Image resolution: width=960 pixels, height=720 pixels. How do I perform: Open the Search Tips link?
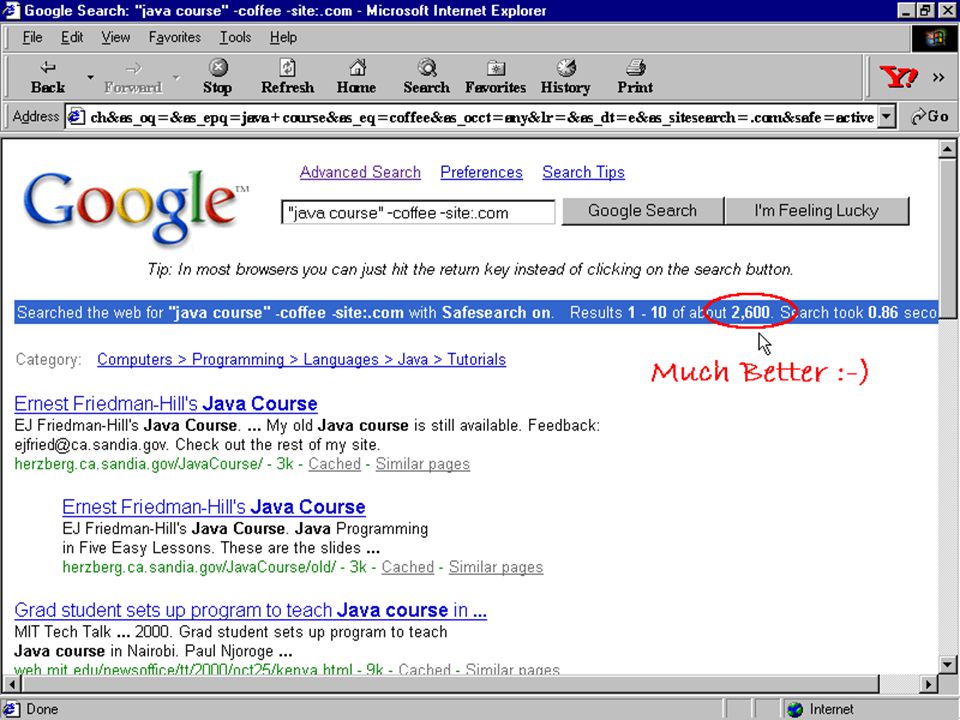pos(583,173)
